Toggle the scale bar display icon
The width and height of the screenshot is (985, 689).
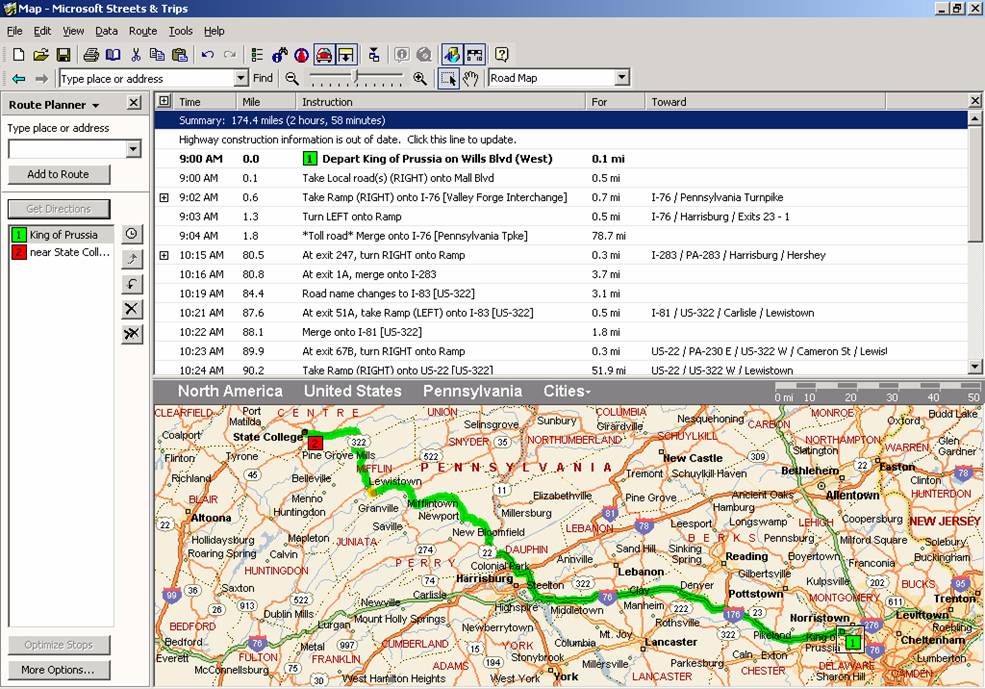[474, 55]
